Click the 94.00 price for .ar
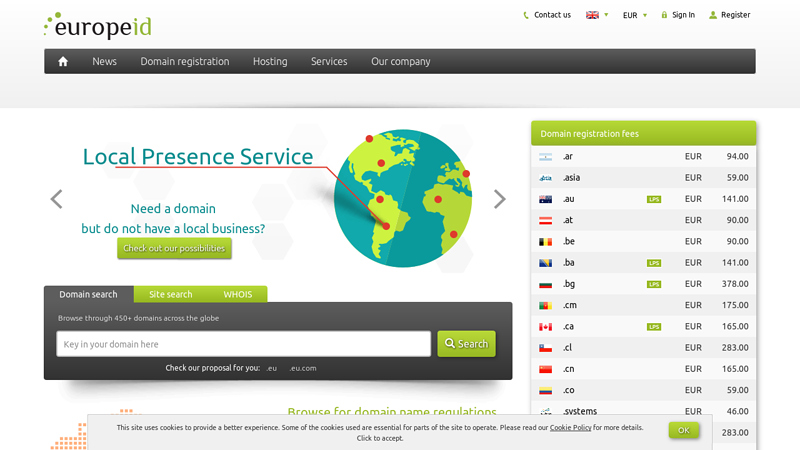The height and width of the screenshot is (450, 800). [738, 156]
